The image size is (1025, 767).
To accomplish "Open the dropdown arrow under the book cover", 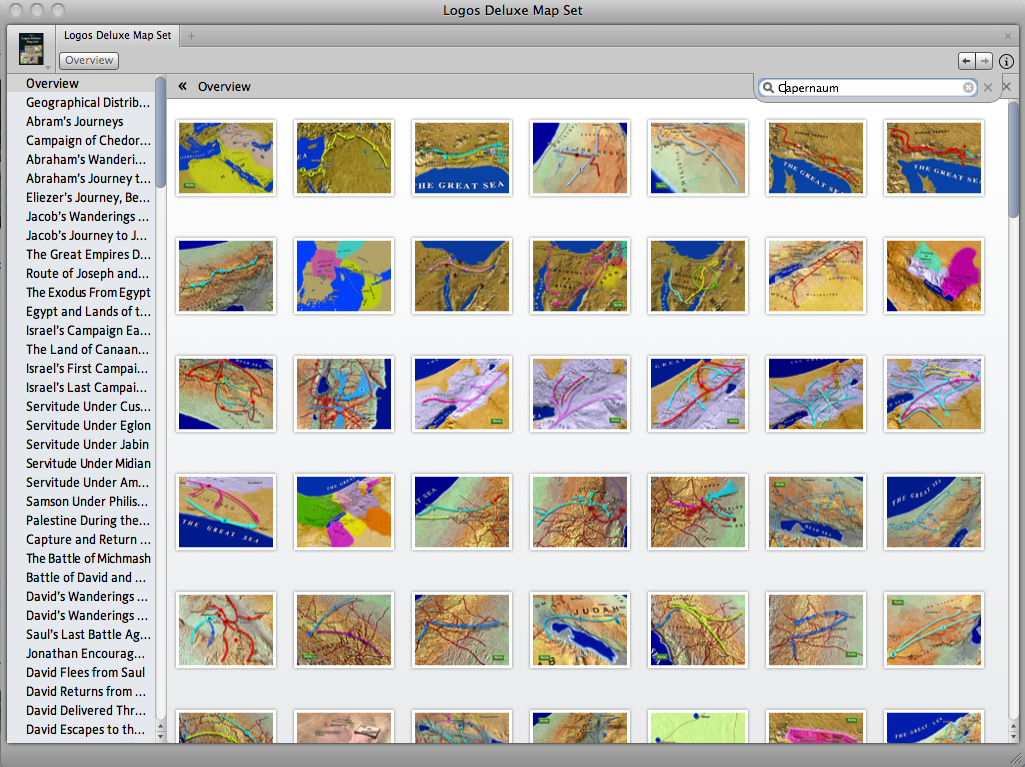I will pyautogui.click(x=48, y=66).
